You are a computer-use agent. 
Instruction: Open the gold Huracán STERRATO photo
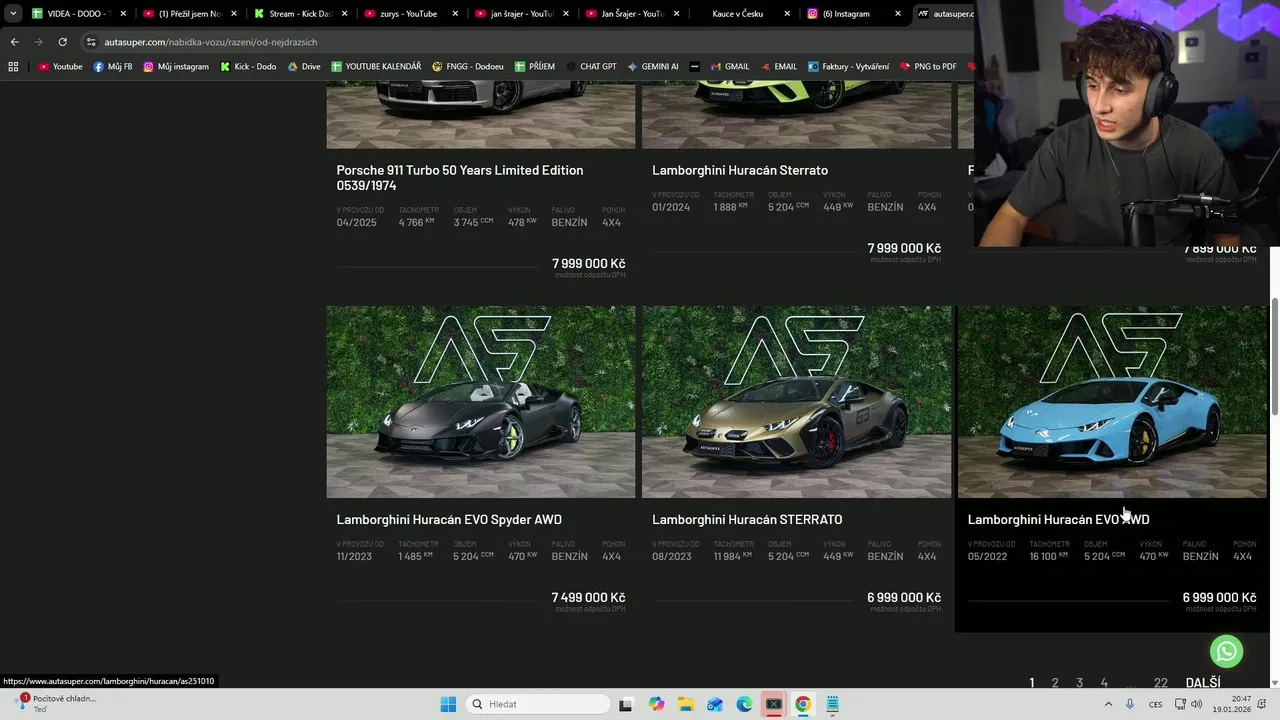pos(796,402)
